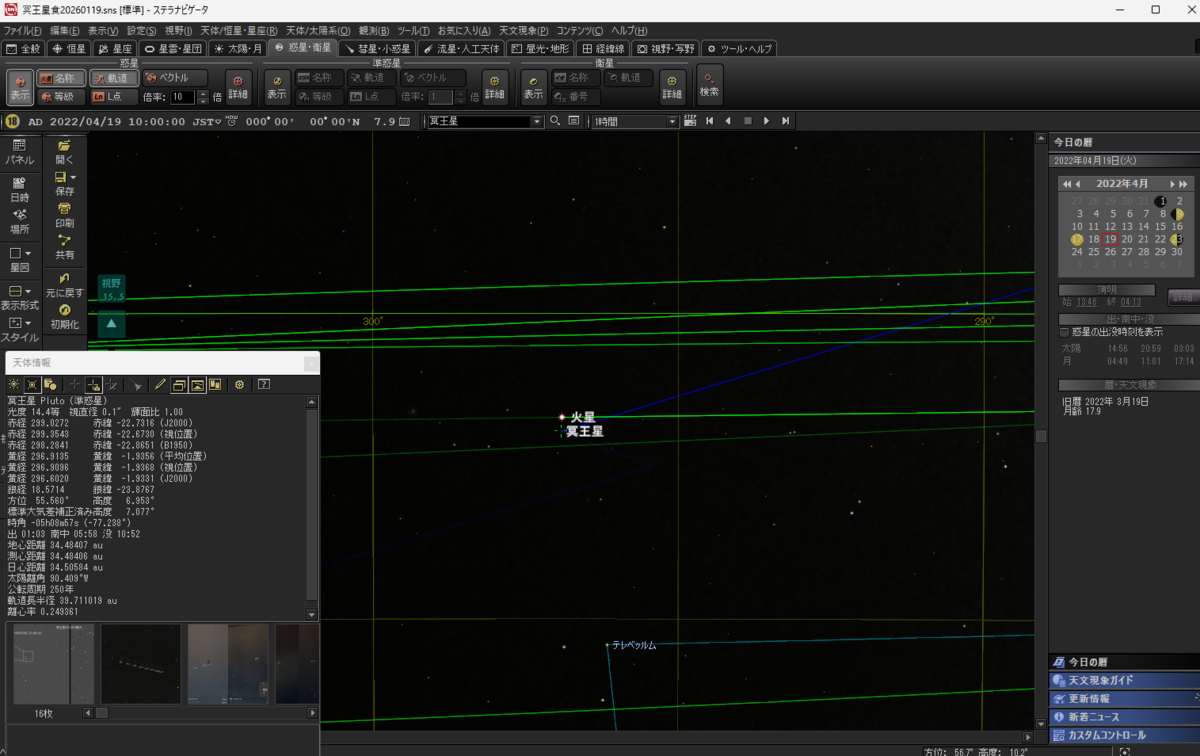Click the 共有 share icon
Screen dimensions: 1200x756
pyautogui.click(x=64, y=247)
